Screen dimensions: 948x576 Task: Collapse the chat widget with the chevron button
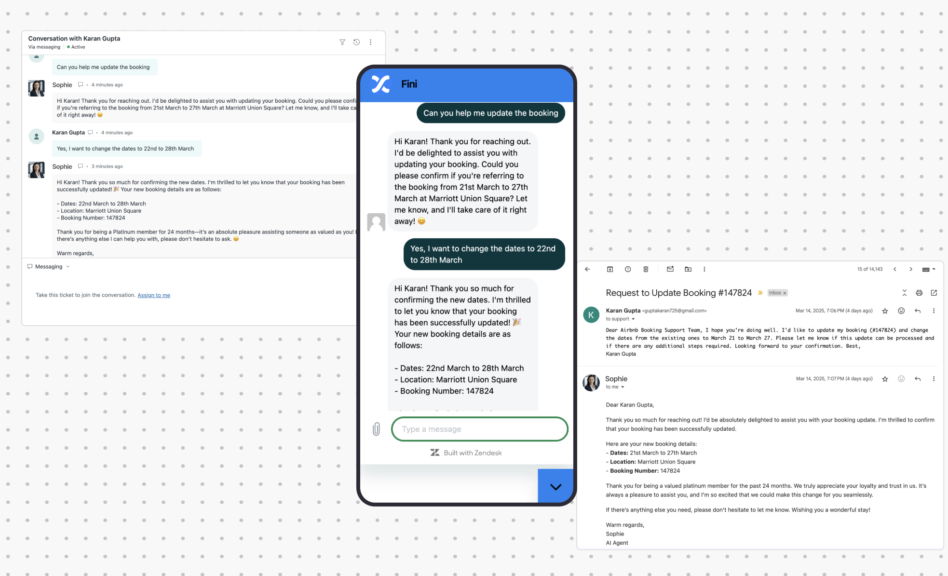pyautogui.click(x=556, y=486)
